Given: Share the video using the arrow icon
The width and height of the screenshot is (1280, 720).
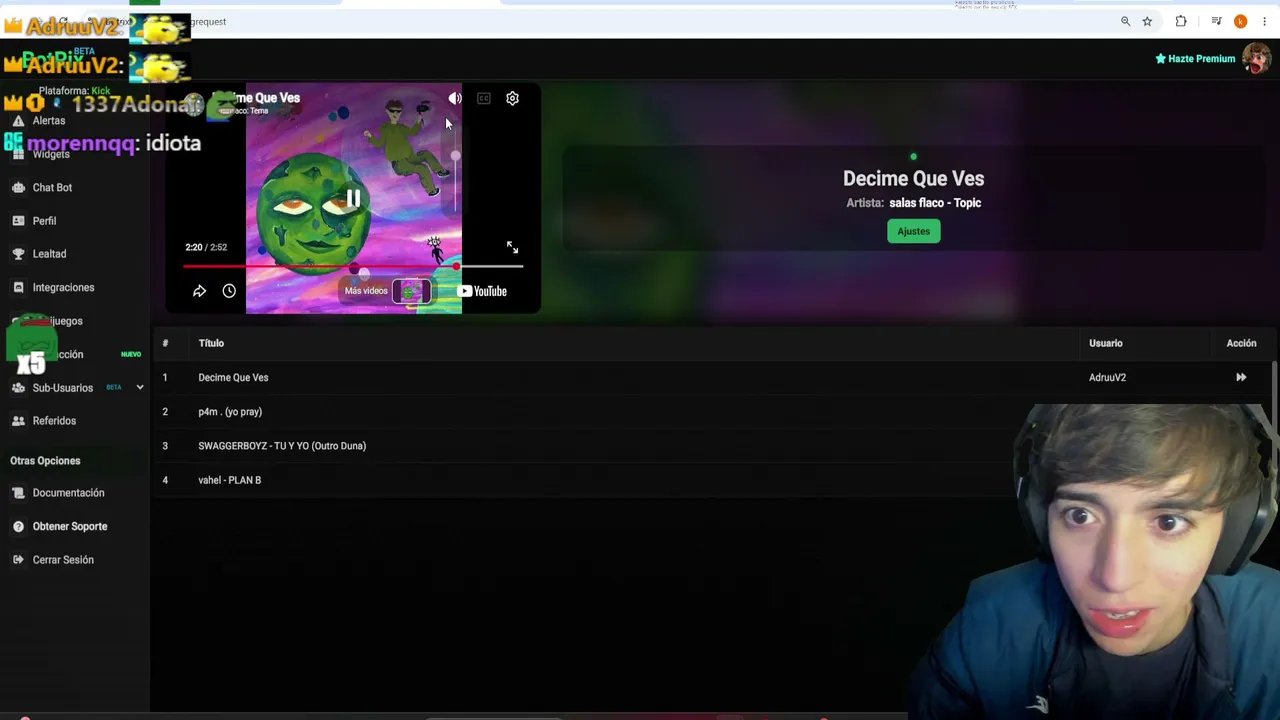Looking at the screenshot, I should click(199, 291).
